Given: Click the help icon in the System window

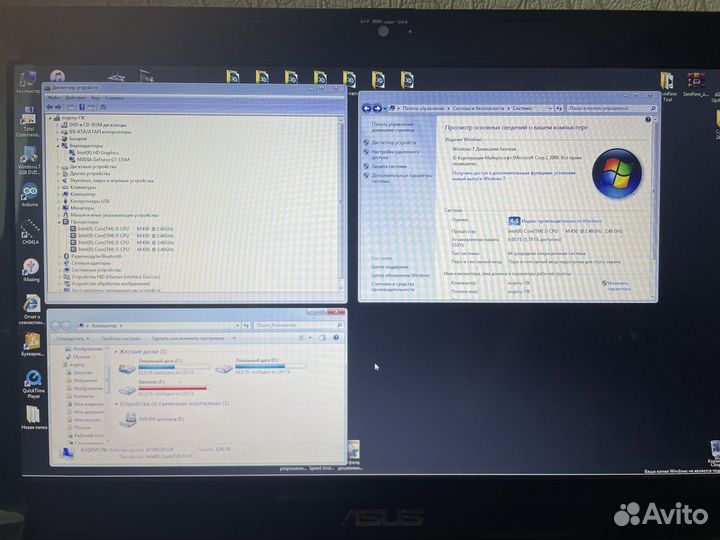Looking at the screenshot, I should point(647,119).
